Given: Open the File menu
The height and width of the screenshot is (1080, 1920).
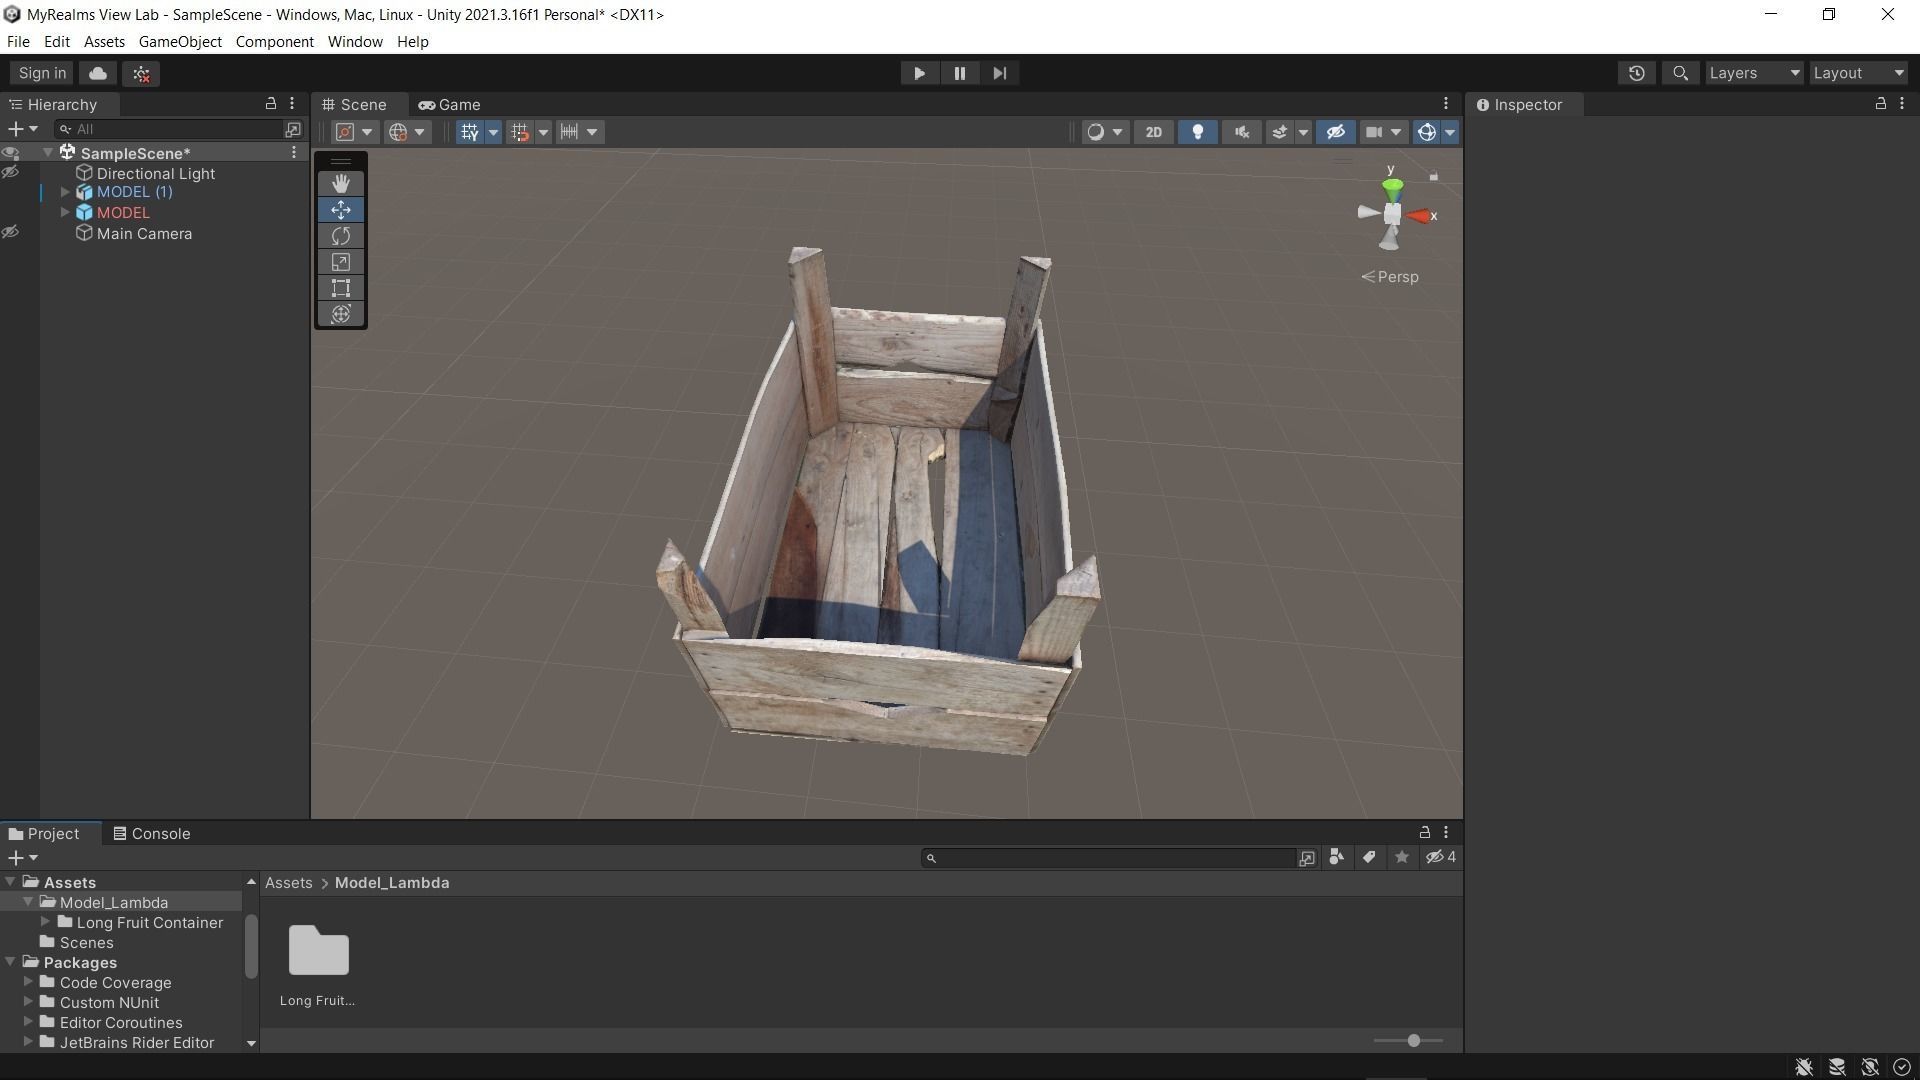Looking at the screenshot, I should (18, 42).
